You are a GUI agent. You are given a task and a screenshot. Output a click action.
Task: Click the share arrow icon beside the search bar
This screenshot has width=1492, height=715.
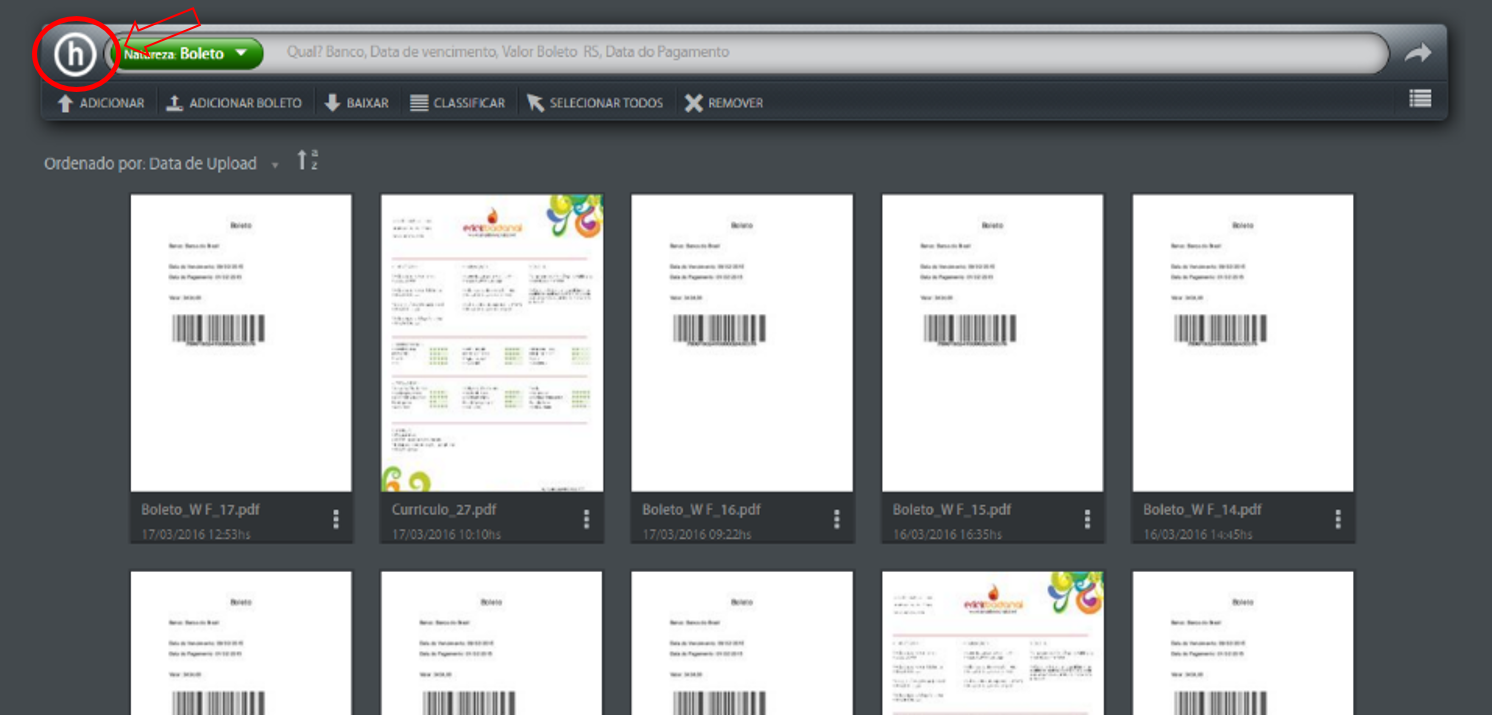point(1417,53)
